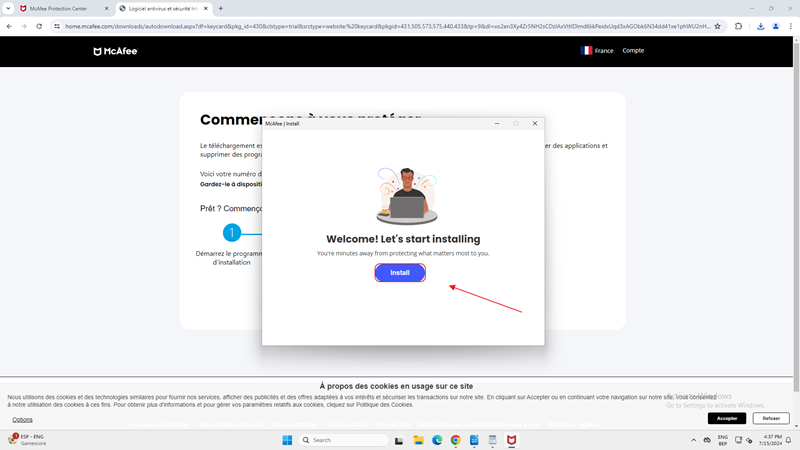Switch to the Logiciel antivirus et sécurité tab

[x=163, y=9]
